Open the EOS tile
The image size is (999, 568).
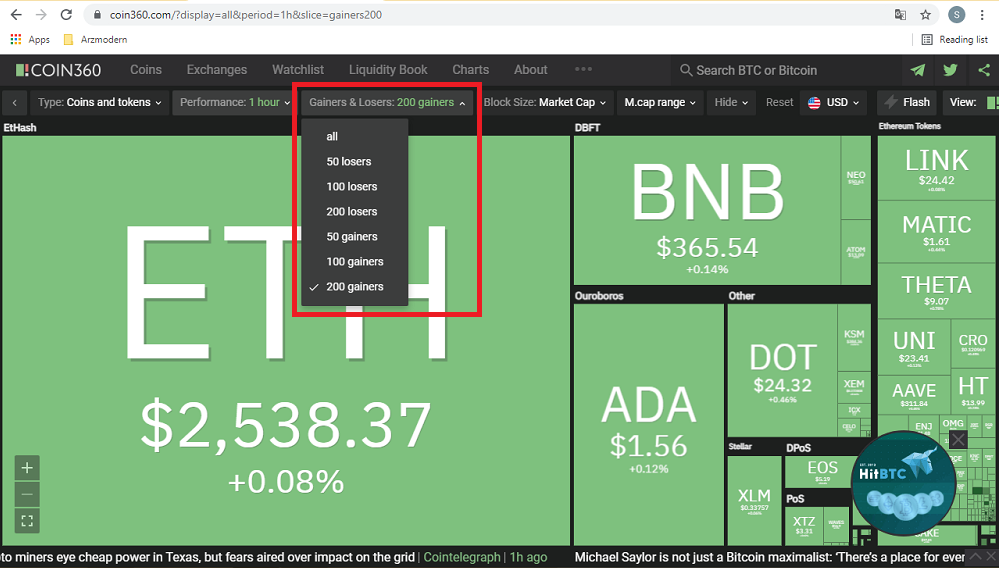pos(822,471)
